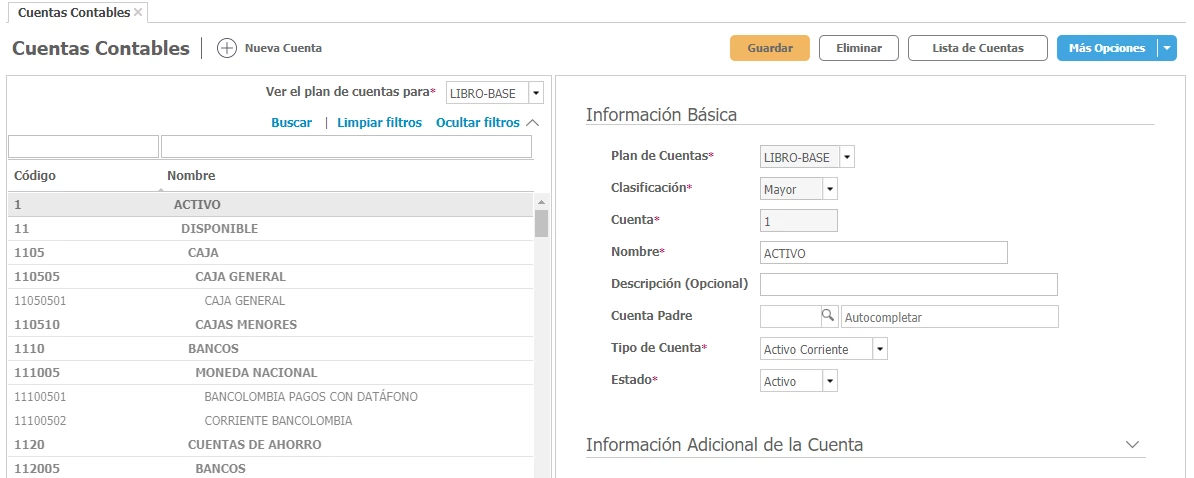Open the Más Opciones dropdown arrow

click(1166, 48)
